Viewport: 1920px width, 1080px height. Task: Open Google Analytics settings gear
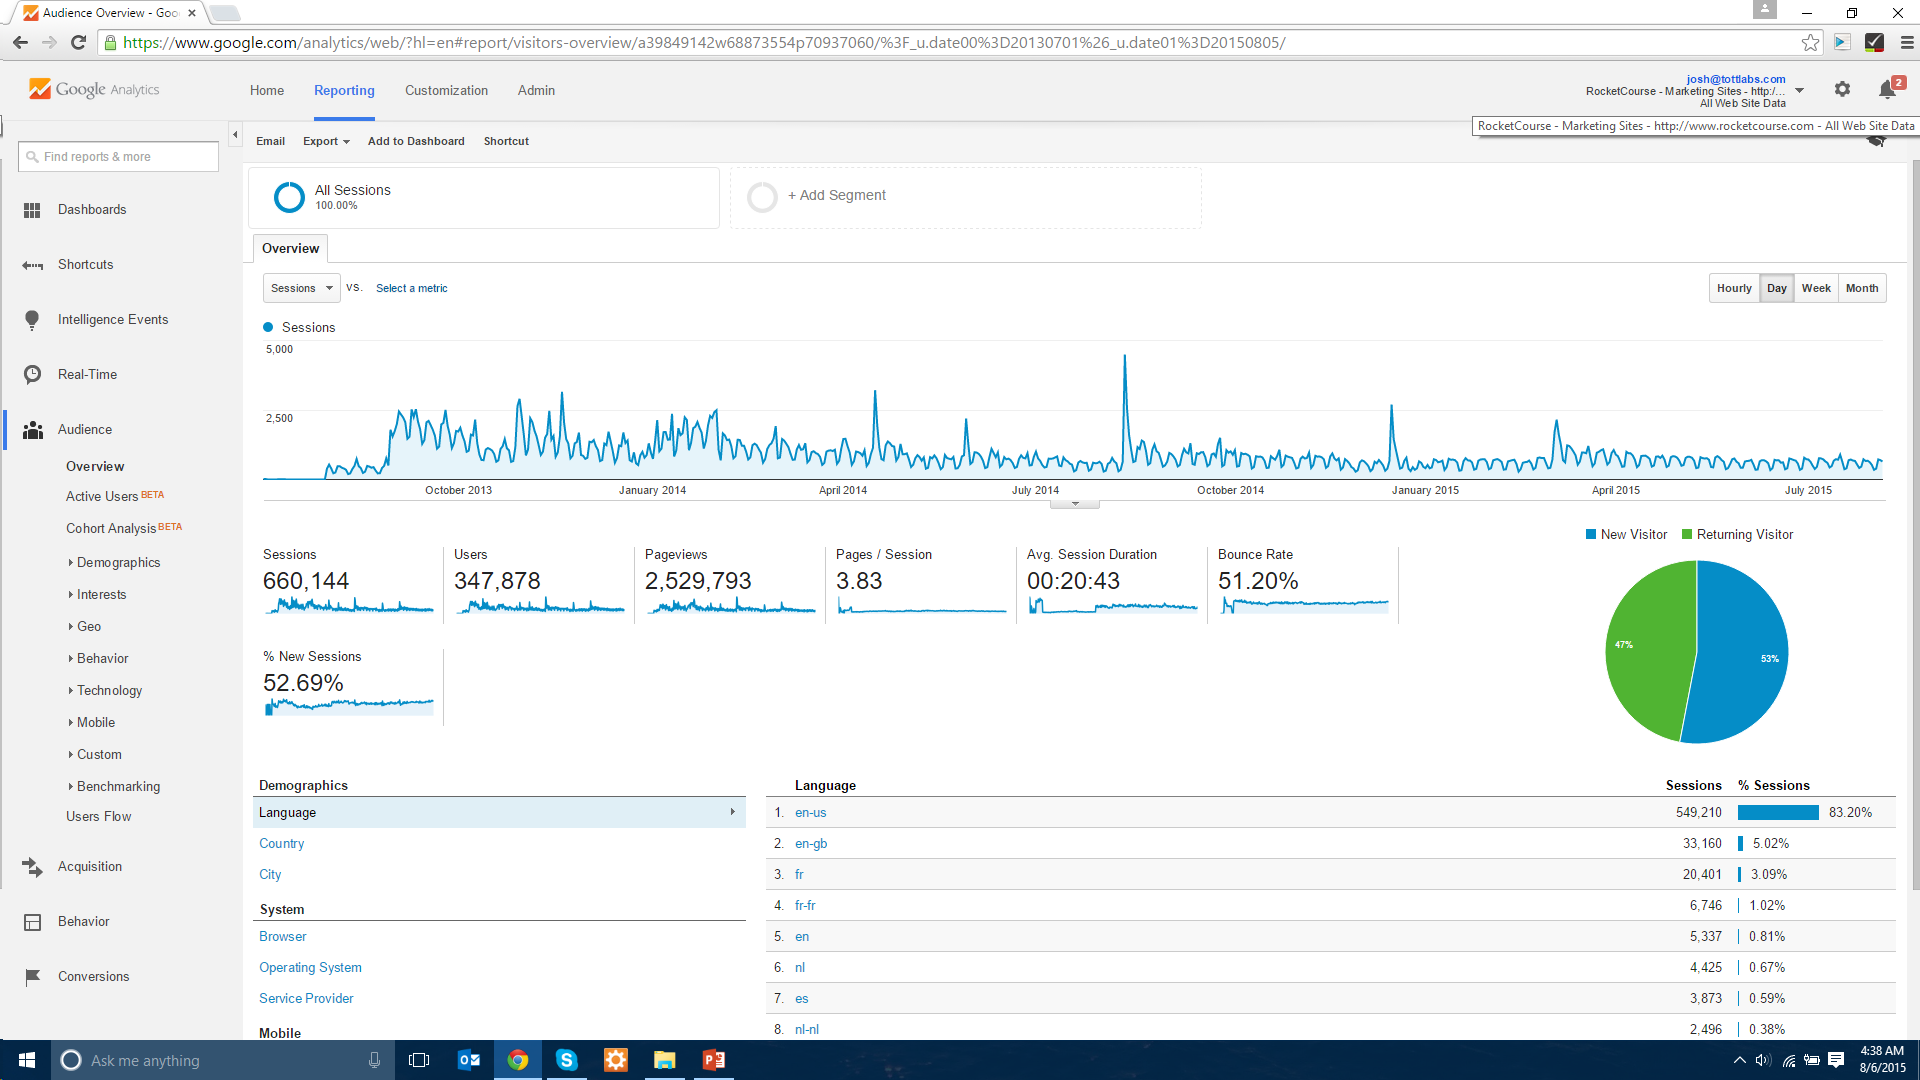pos(1843,89)
